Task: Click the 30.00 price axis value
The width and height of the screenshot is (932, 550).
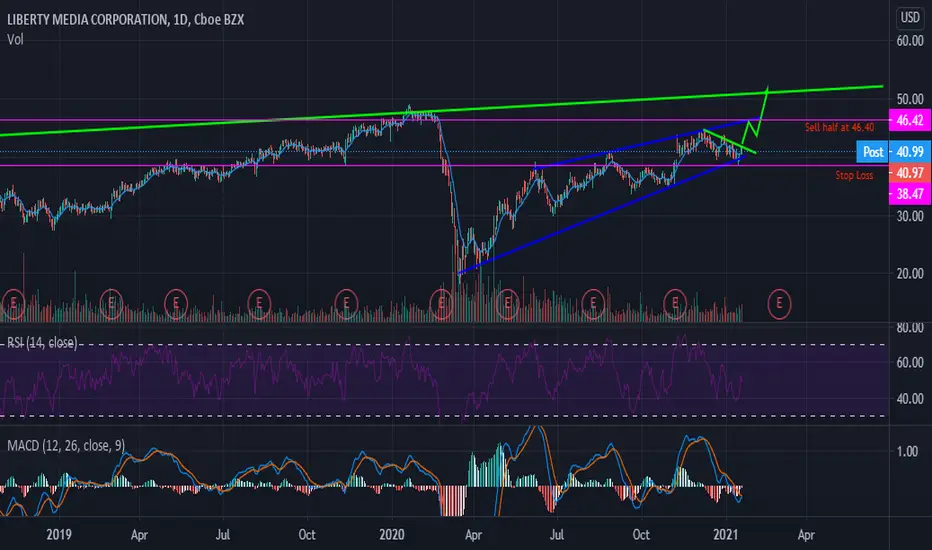Action: [910, 216]
